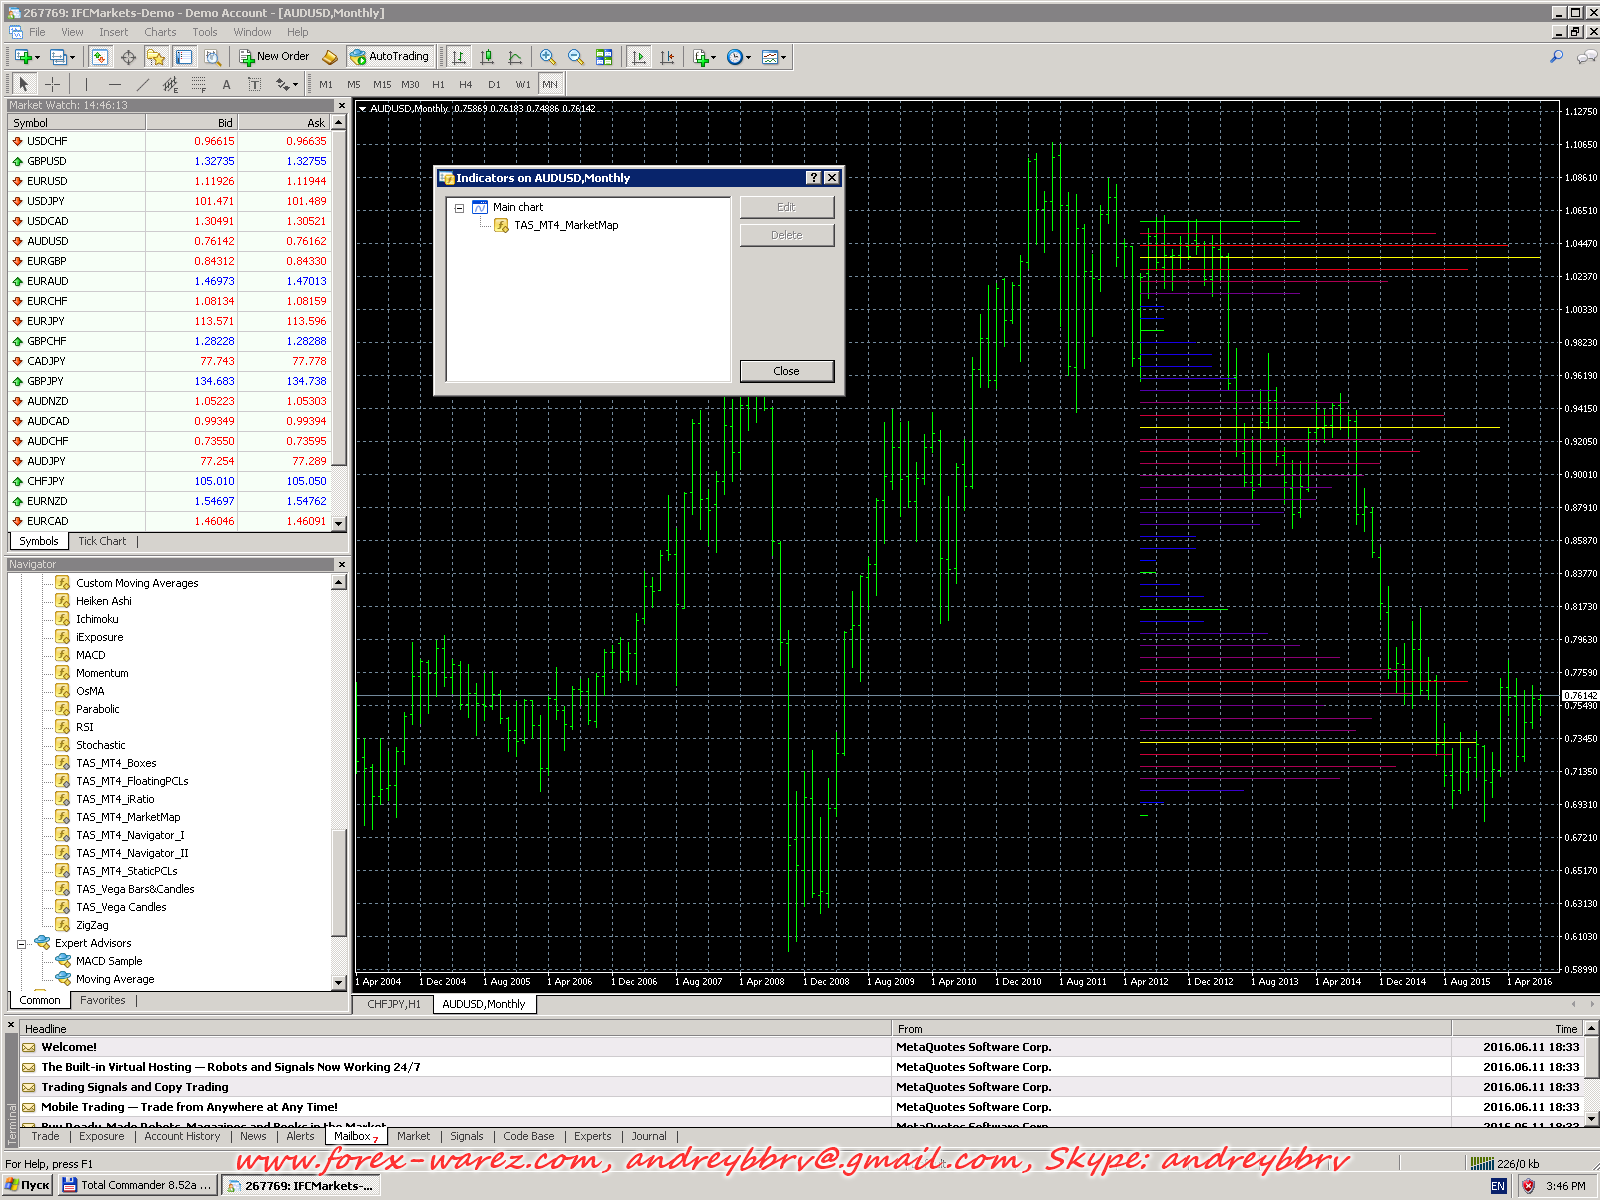Click the New Order toolbar button
The height and width of the screenshot is (1200, 1600).
click(274, 57)
